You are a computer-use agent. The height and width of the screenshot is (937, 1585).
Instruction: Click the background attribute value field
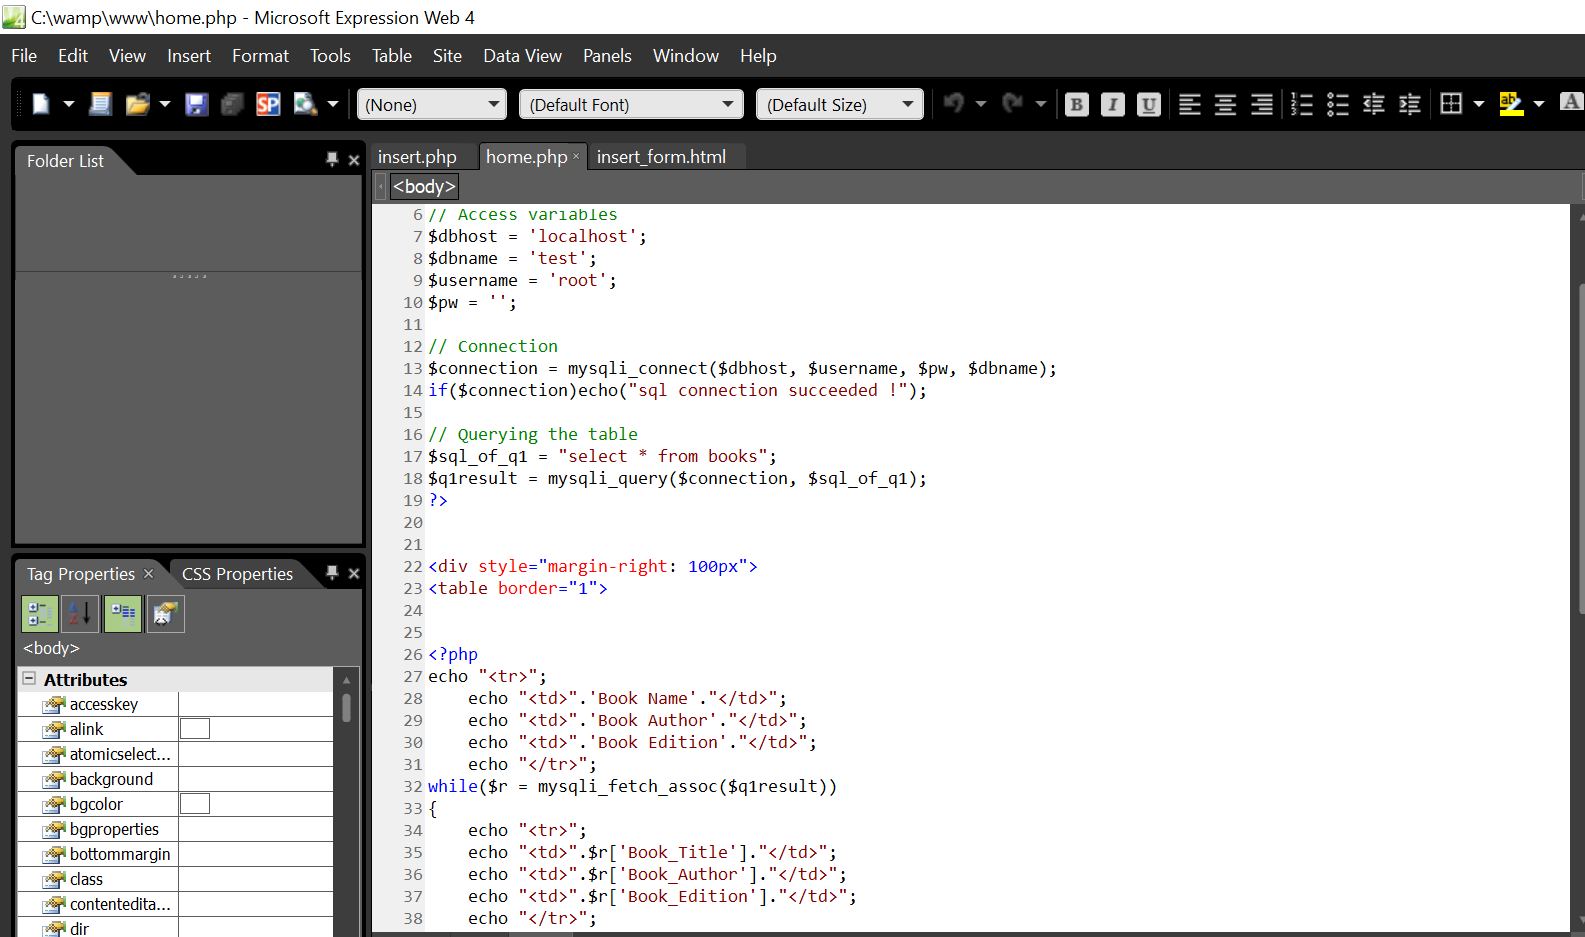256,779
